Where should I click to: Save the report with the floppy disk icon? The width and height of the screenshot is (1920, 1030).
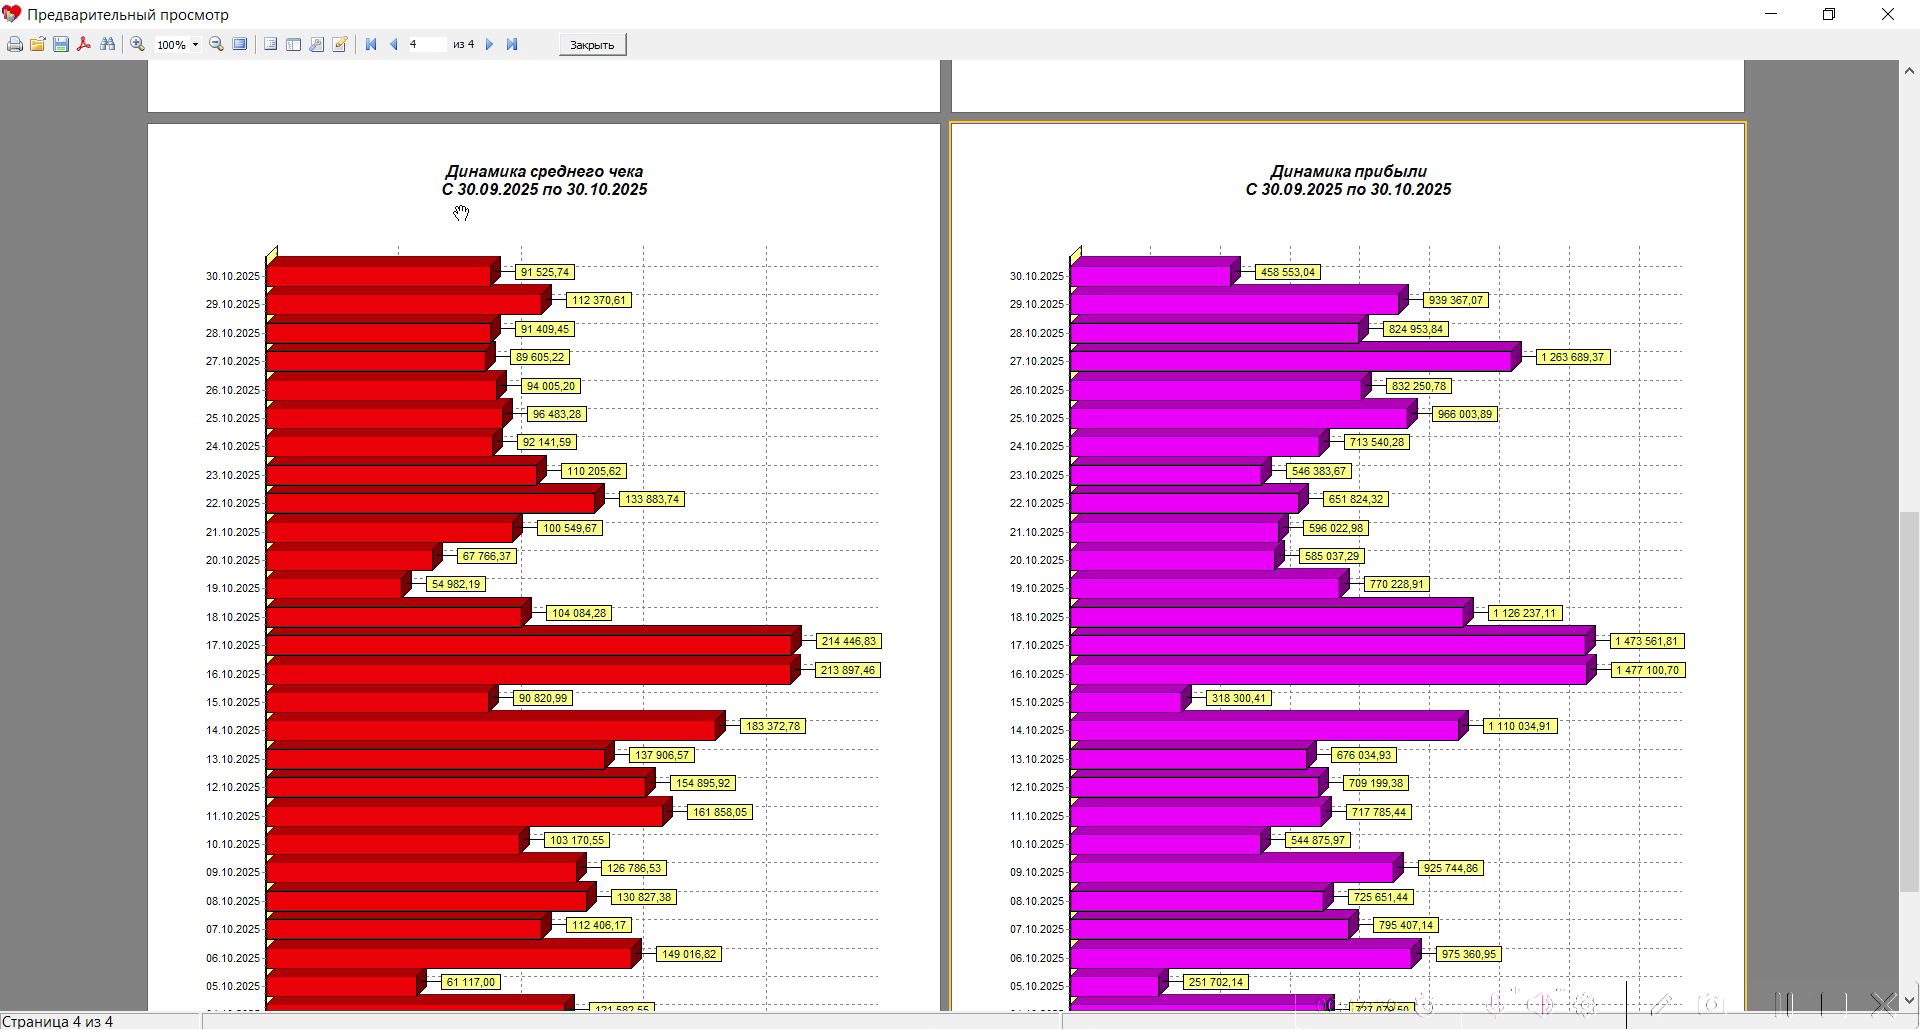tap(61, 45)
